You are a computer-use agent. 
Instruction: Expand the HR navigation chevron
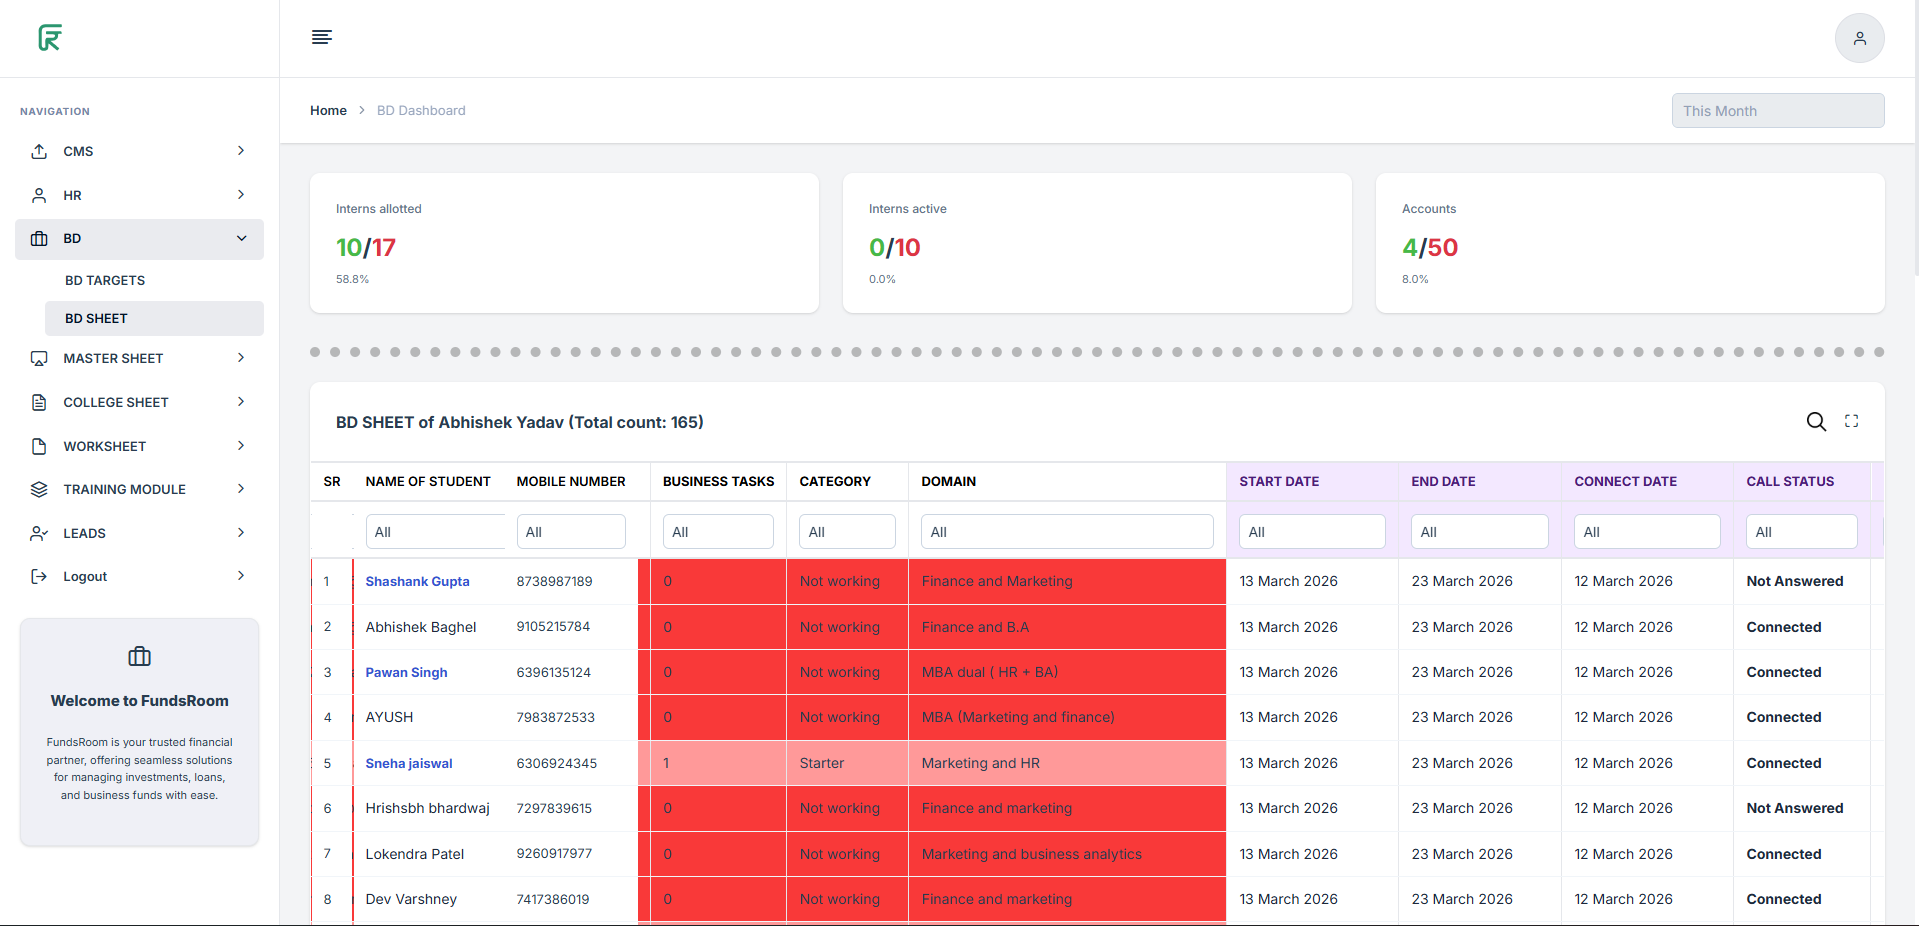tap(241, 195)
